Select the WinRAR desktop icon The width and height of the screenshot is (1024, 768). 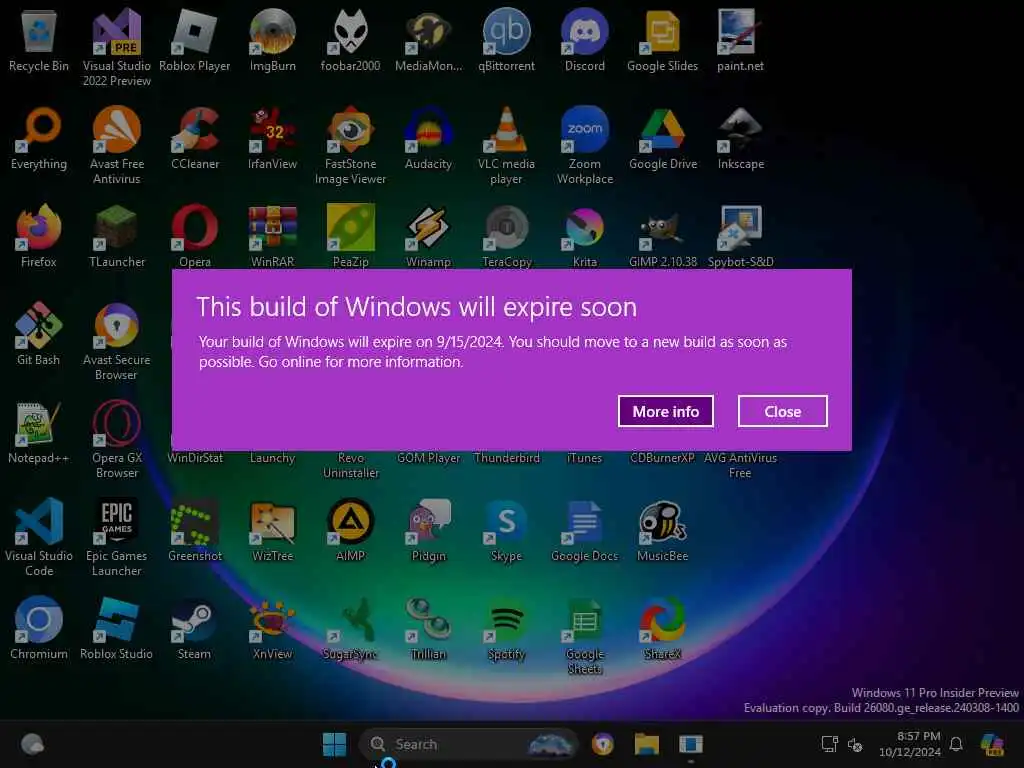click(x=272, y=236)
